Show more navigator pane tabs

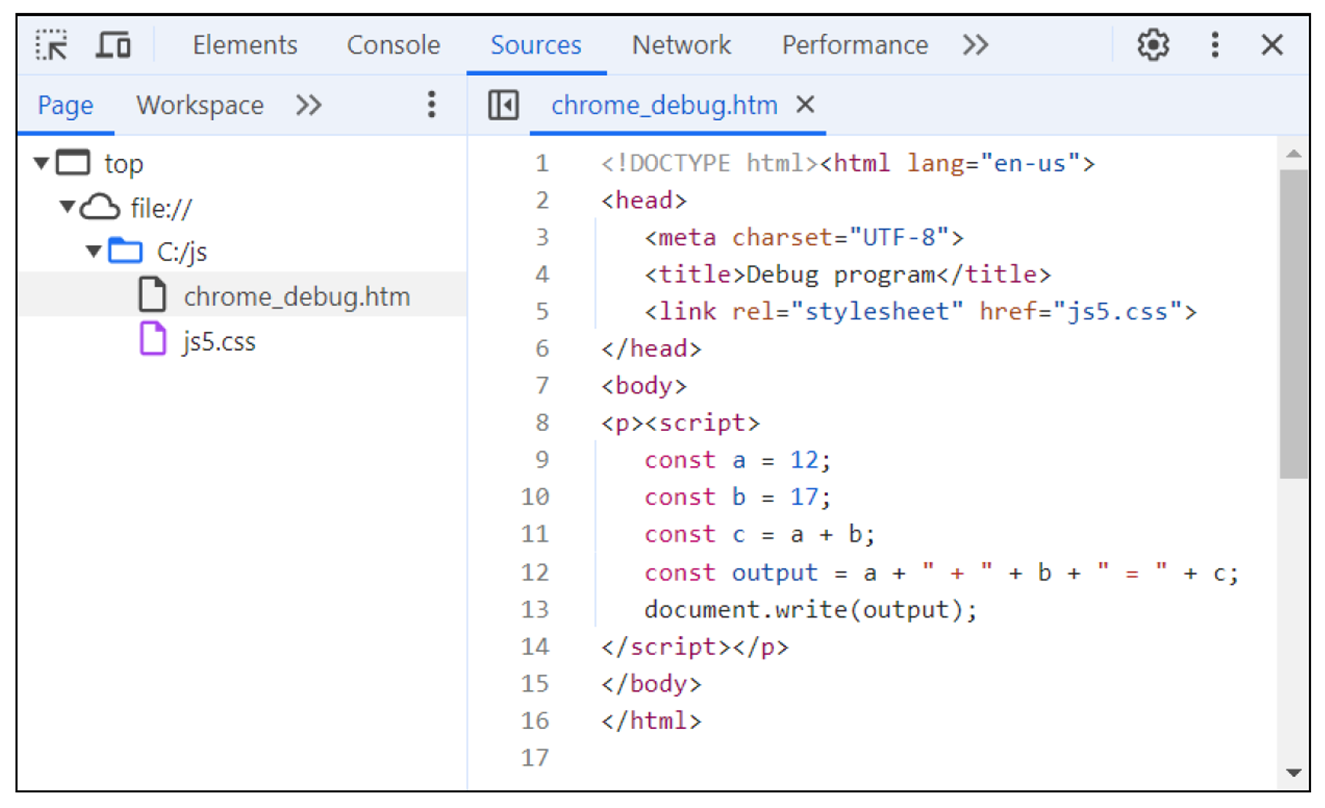(309, 105)
